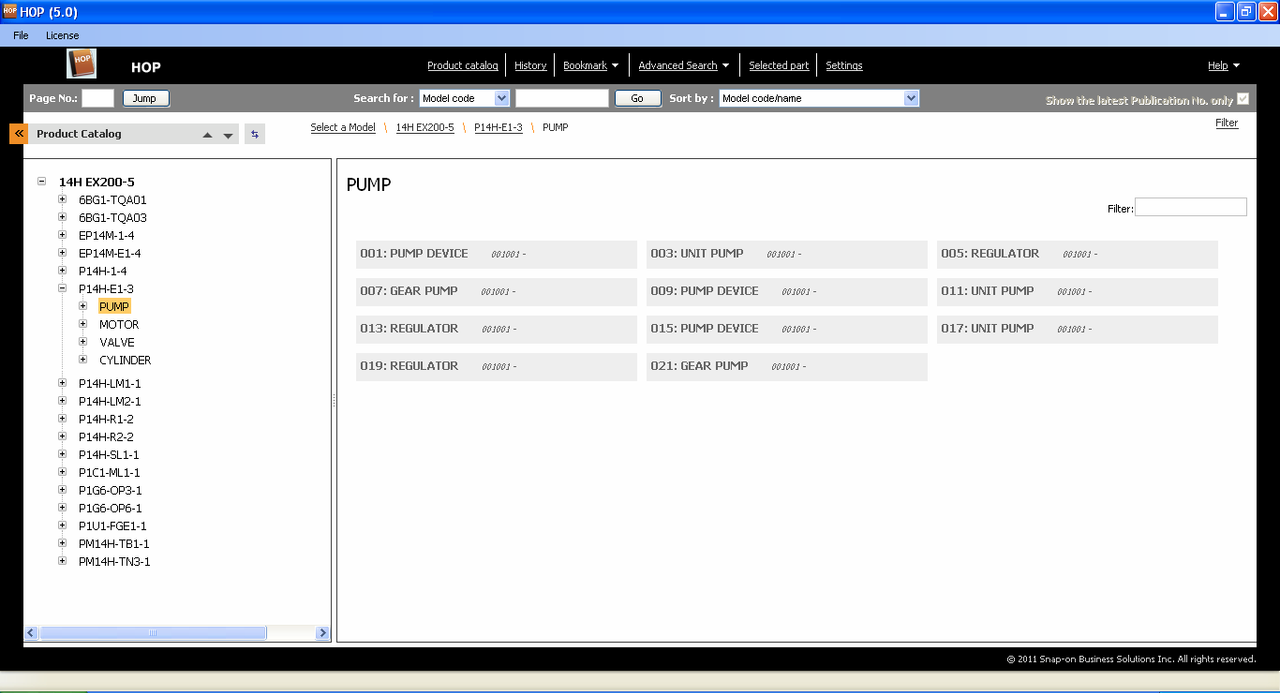Open the Help dropdown menu

1223,66
